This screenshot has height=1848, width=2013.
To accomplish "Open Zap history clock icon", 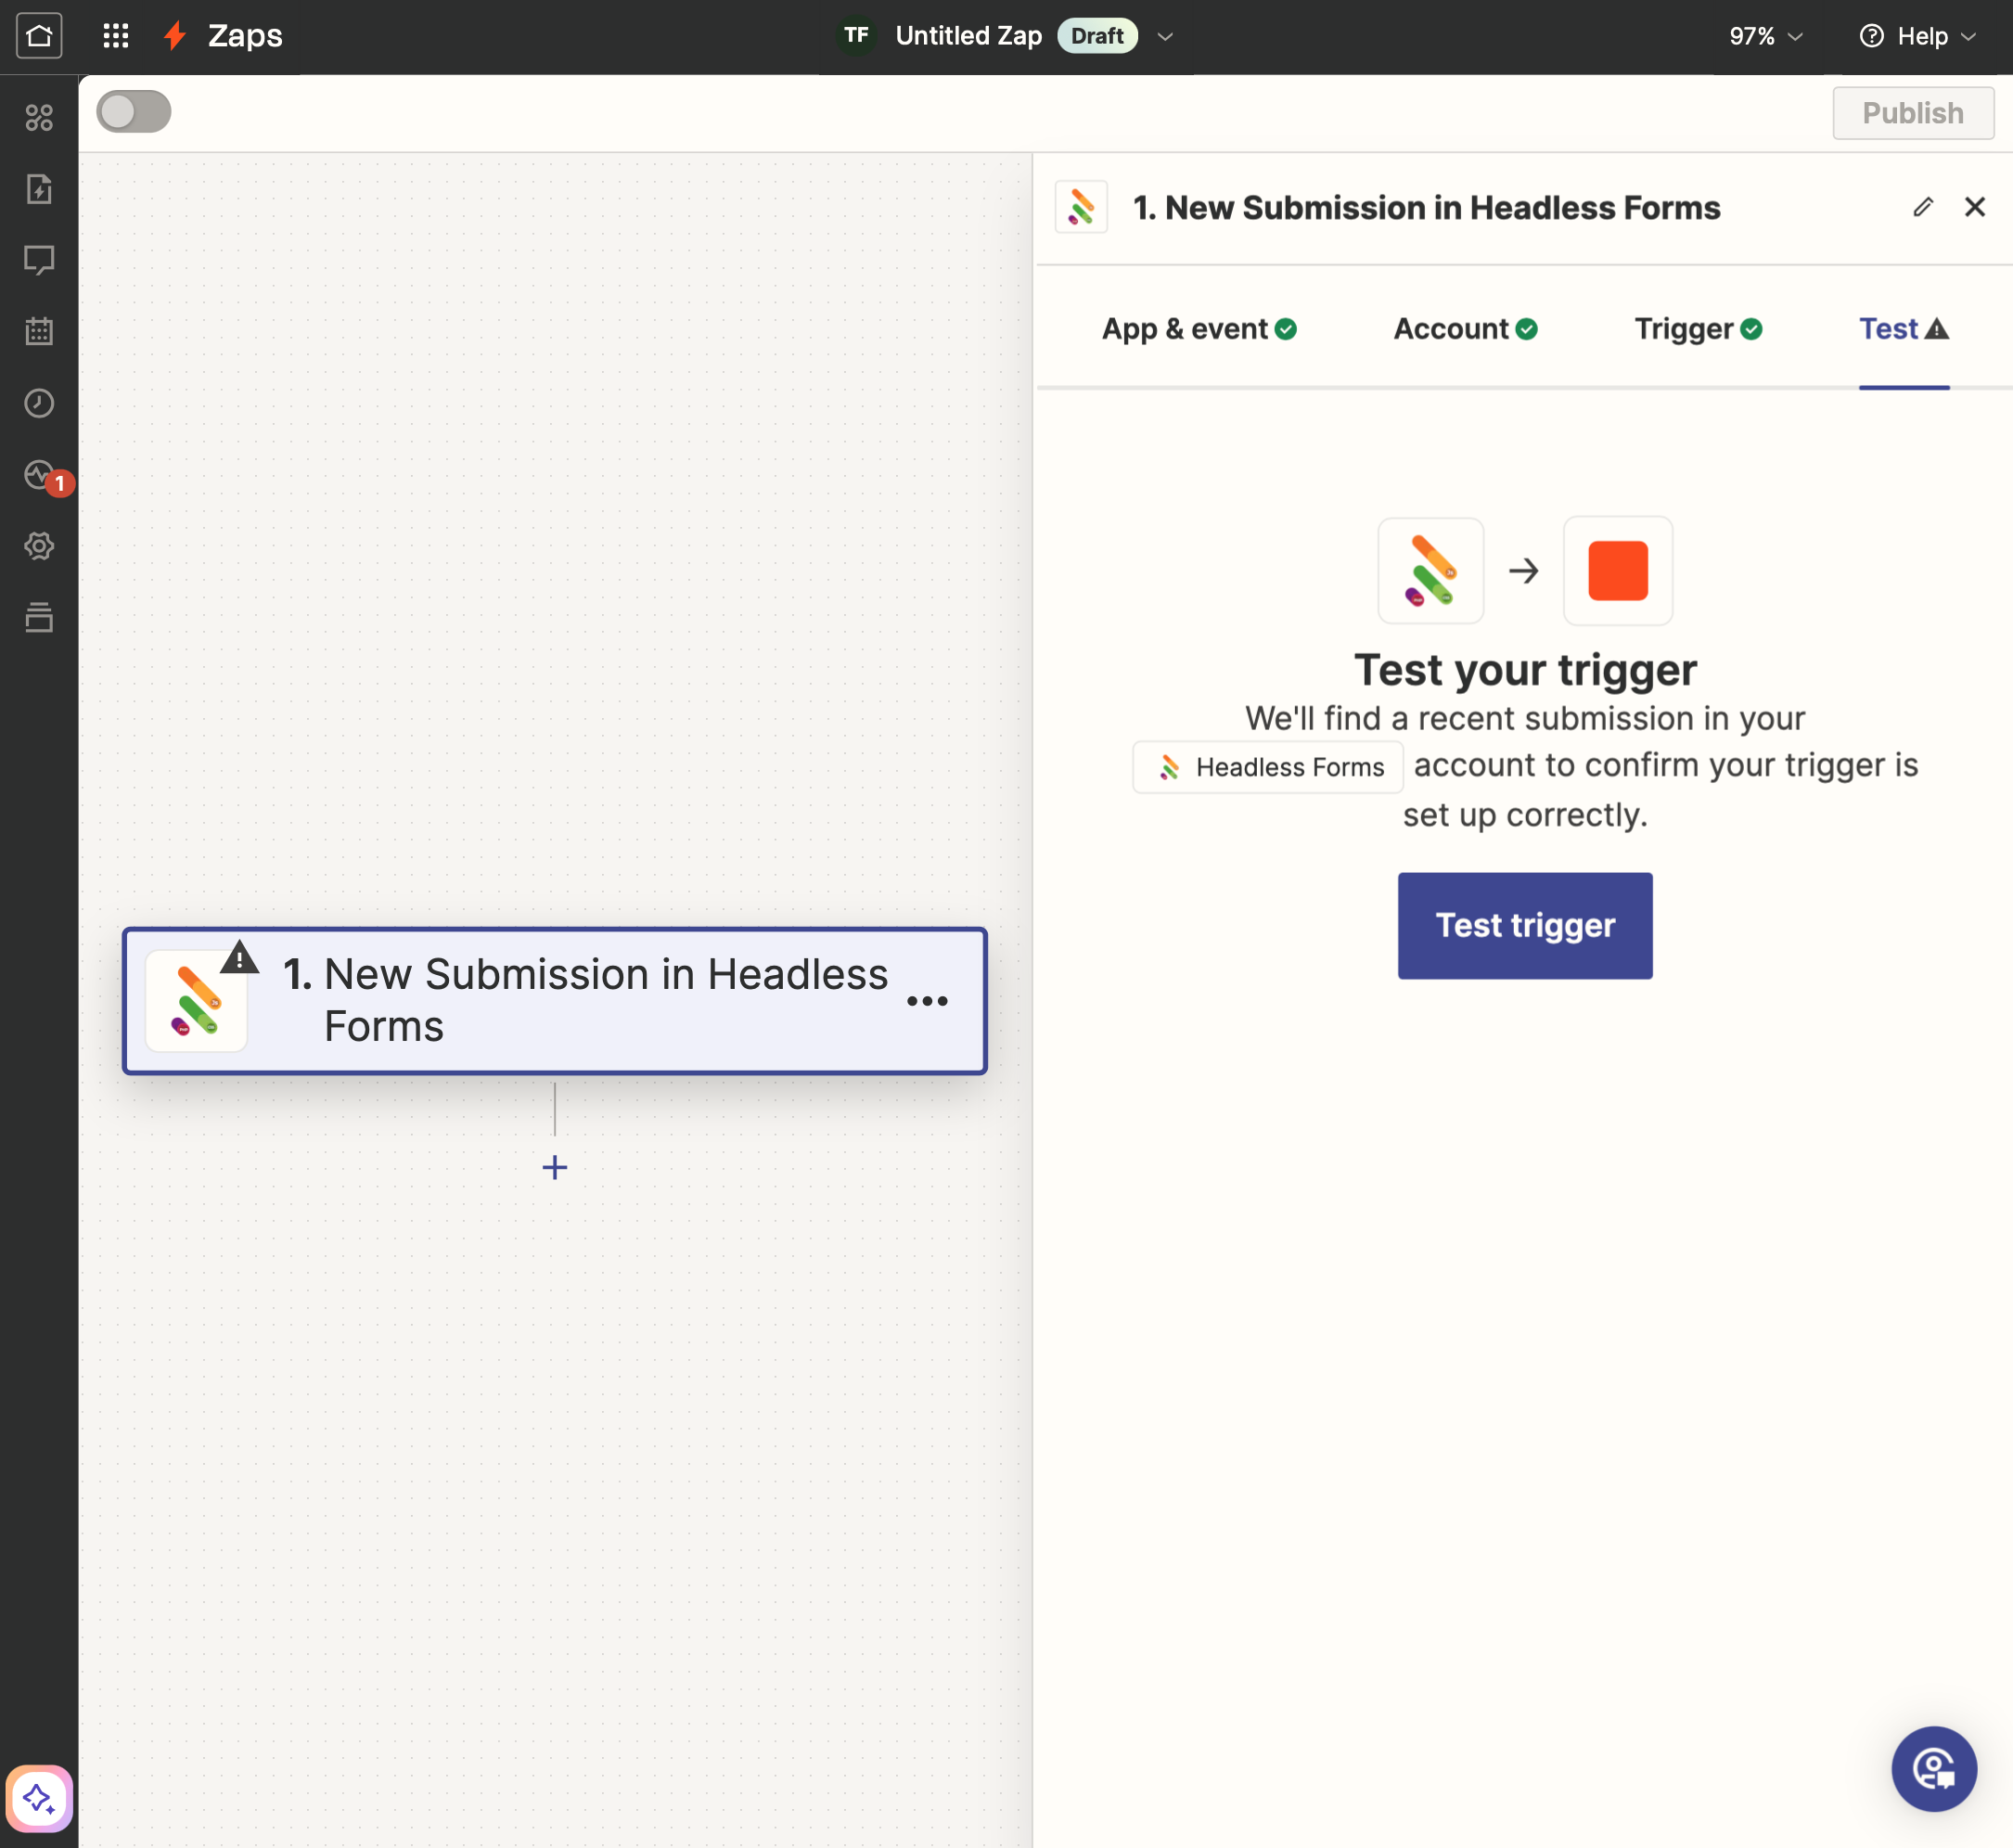I will (x=39, y=403).
